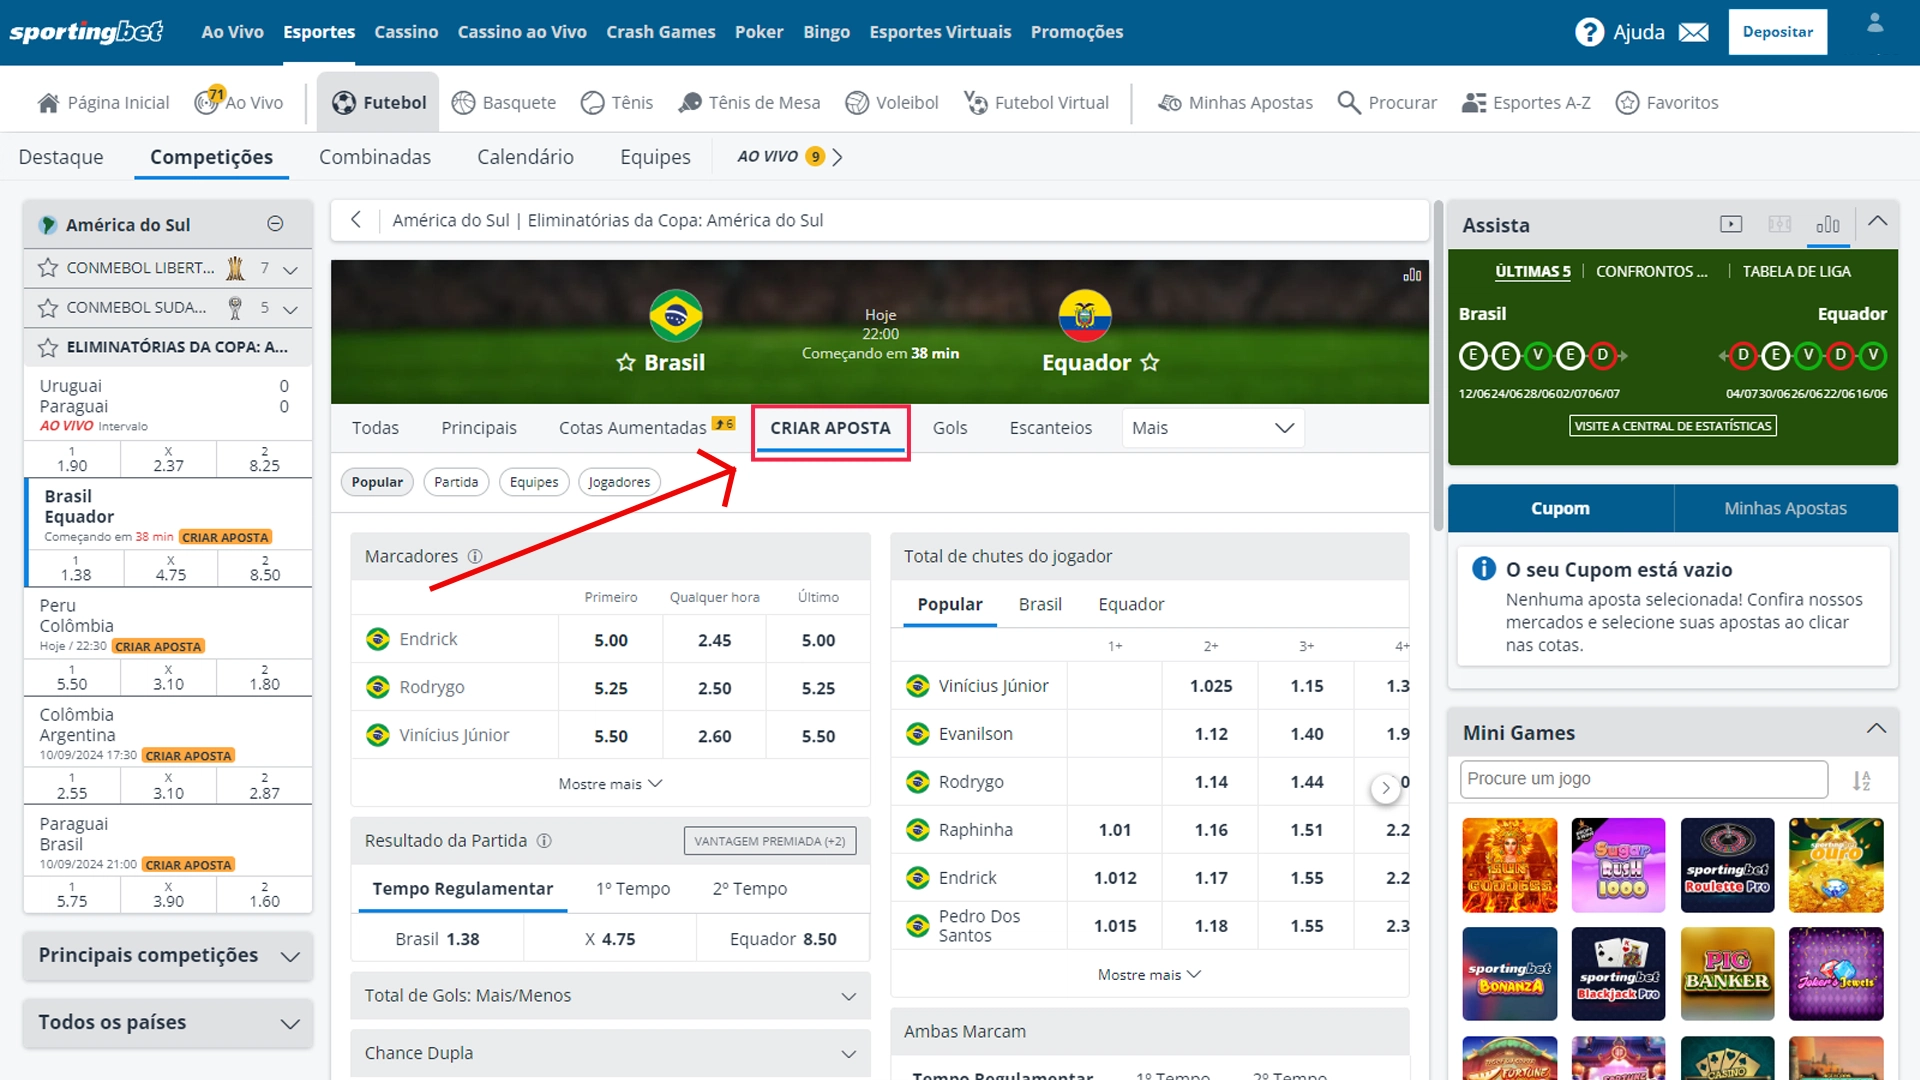Expand Marcadores Mostre mais
The width and height of the screenshot is (1920, 1080).
click(610, 784)
